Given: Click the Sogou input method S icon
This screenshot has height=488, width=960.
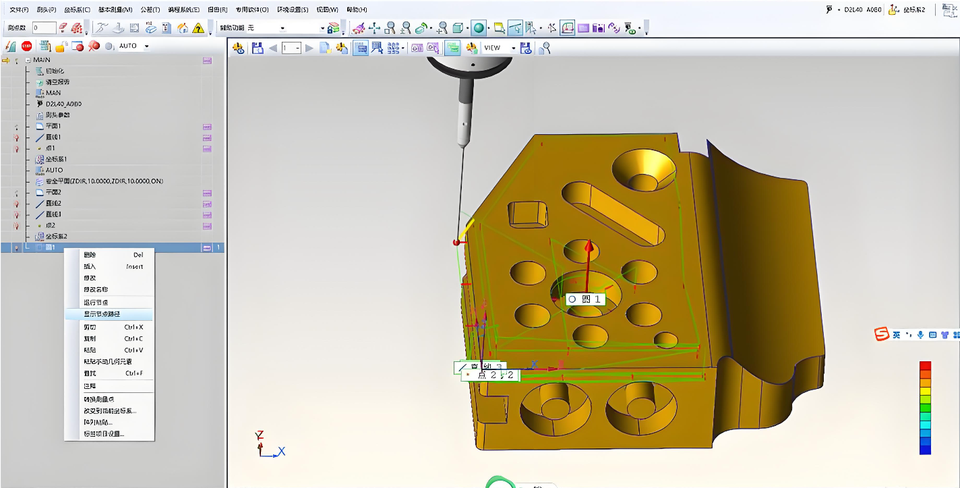Looking at the screenshot, I should (882, 334).
